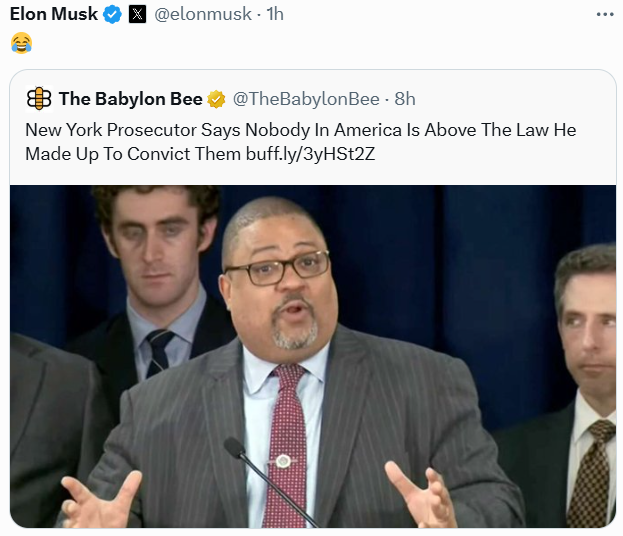623x536 pixels.
Task: Click the black X affiliation badge
Action: [x=137, y=15]
